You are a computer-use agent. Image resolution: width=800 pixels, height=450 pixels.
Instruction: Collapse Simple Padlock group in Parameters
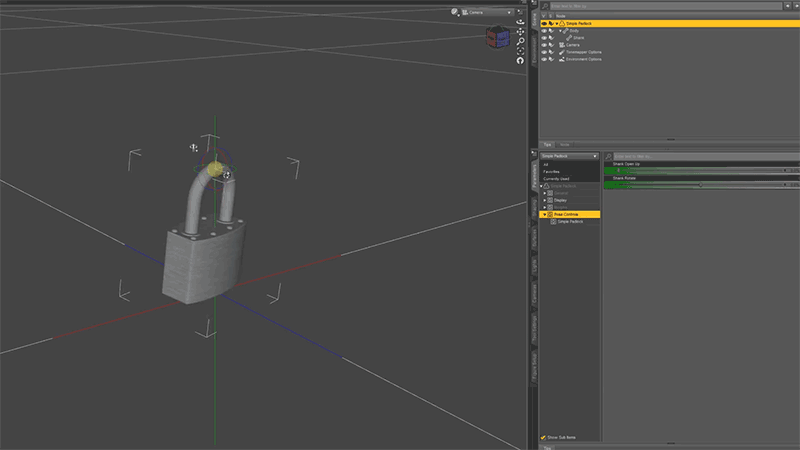click(541, 186)
